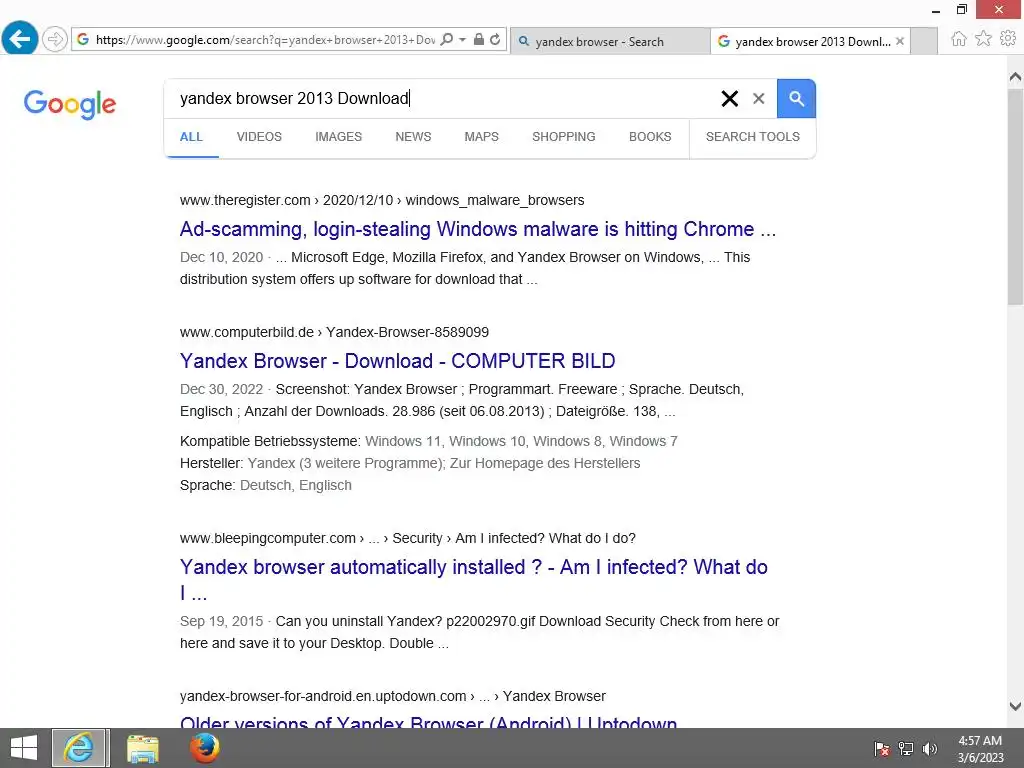Clear search with the bold black X
Screen dimensions: 1024x768
click(x=729, y=99)
